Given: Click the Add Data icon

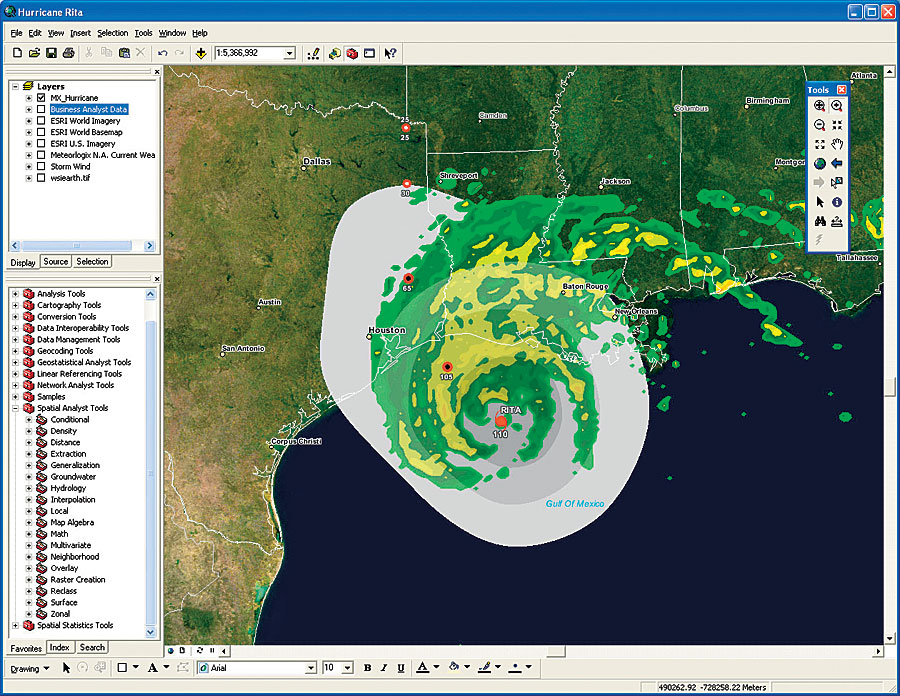Looking at the screenshot, I should [201, 53].
